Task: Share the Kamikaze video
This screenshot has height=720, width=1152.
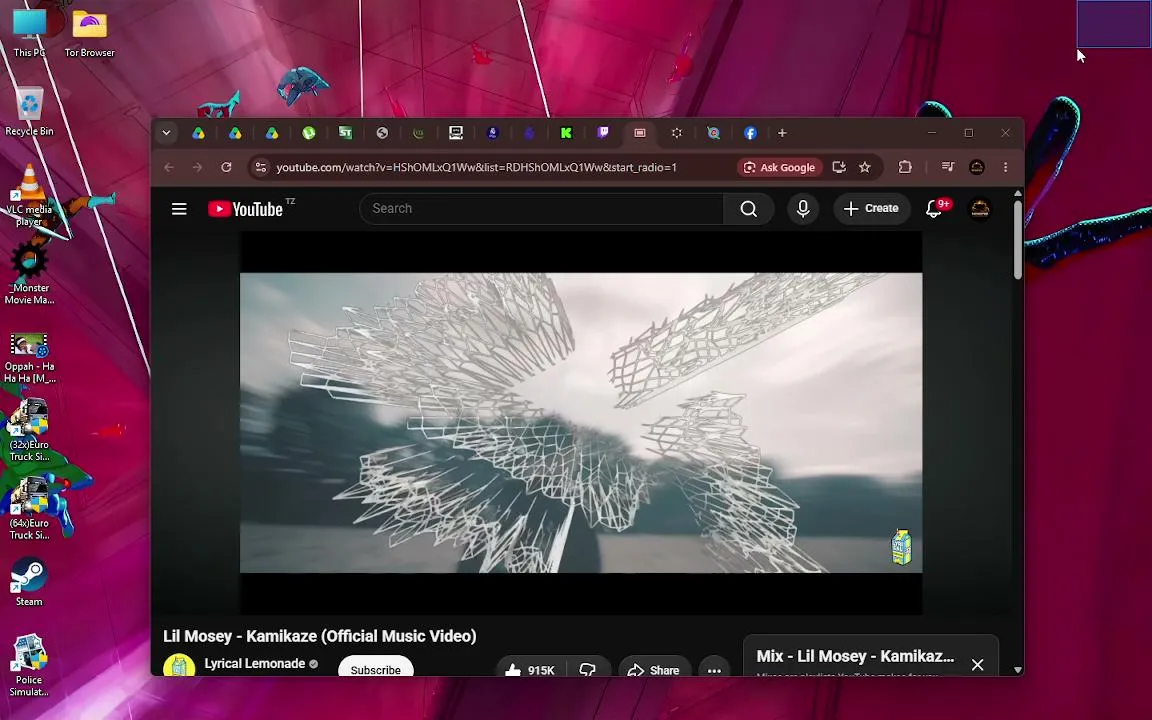Action: coord(654,670)
